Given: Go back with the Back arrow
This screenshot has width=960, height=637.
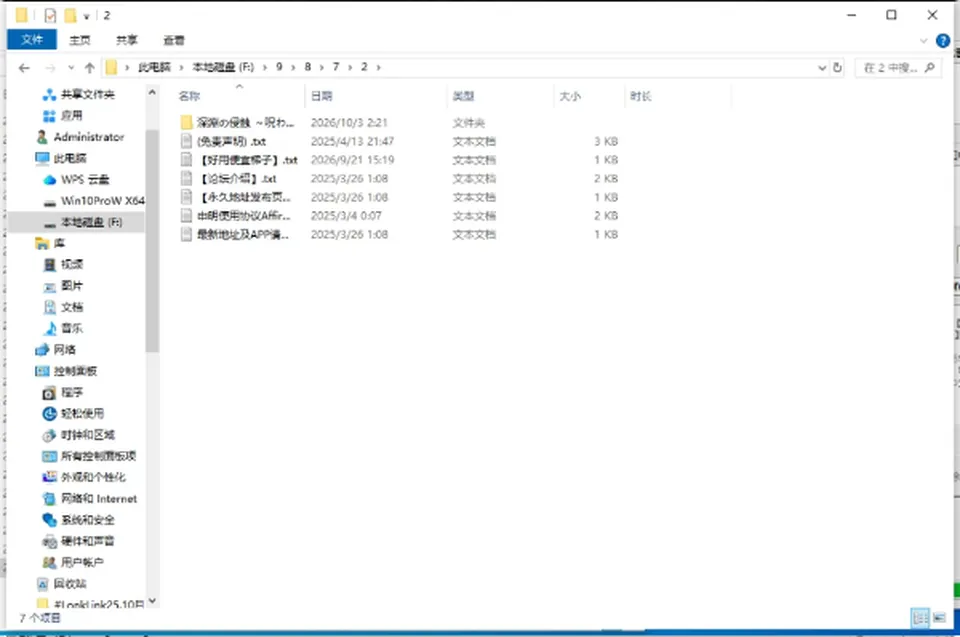Looking at the screenshot, I should (x=24, y=67).
